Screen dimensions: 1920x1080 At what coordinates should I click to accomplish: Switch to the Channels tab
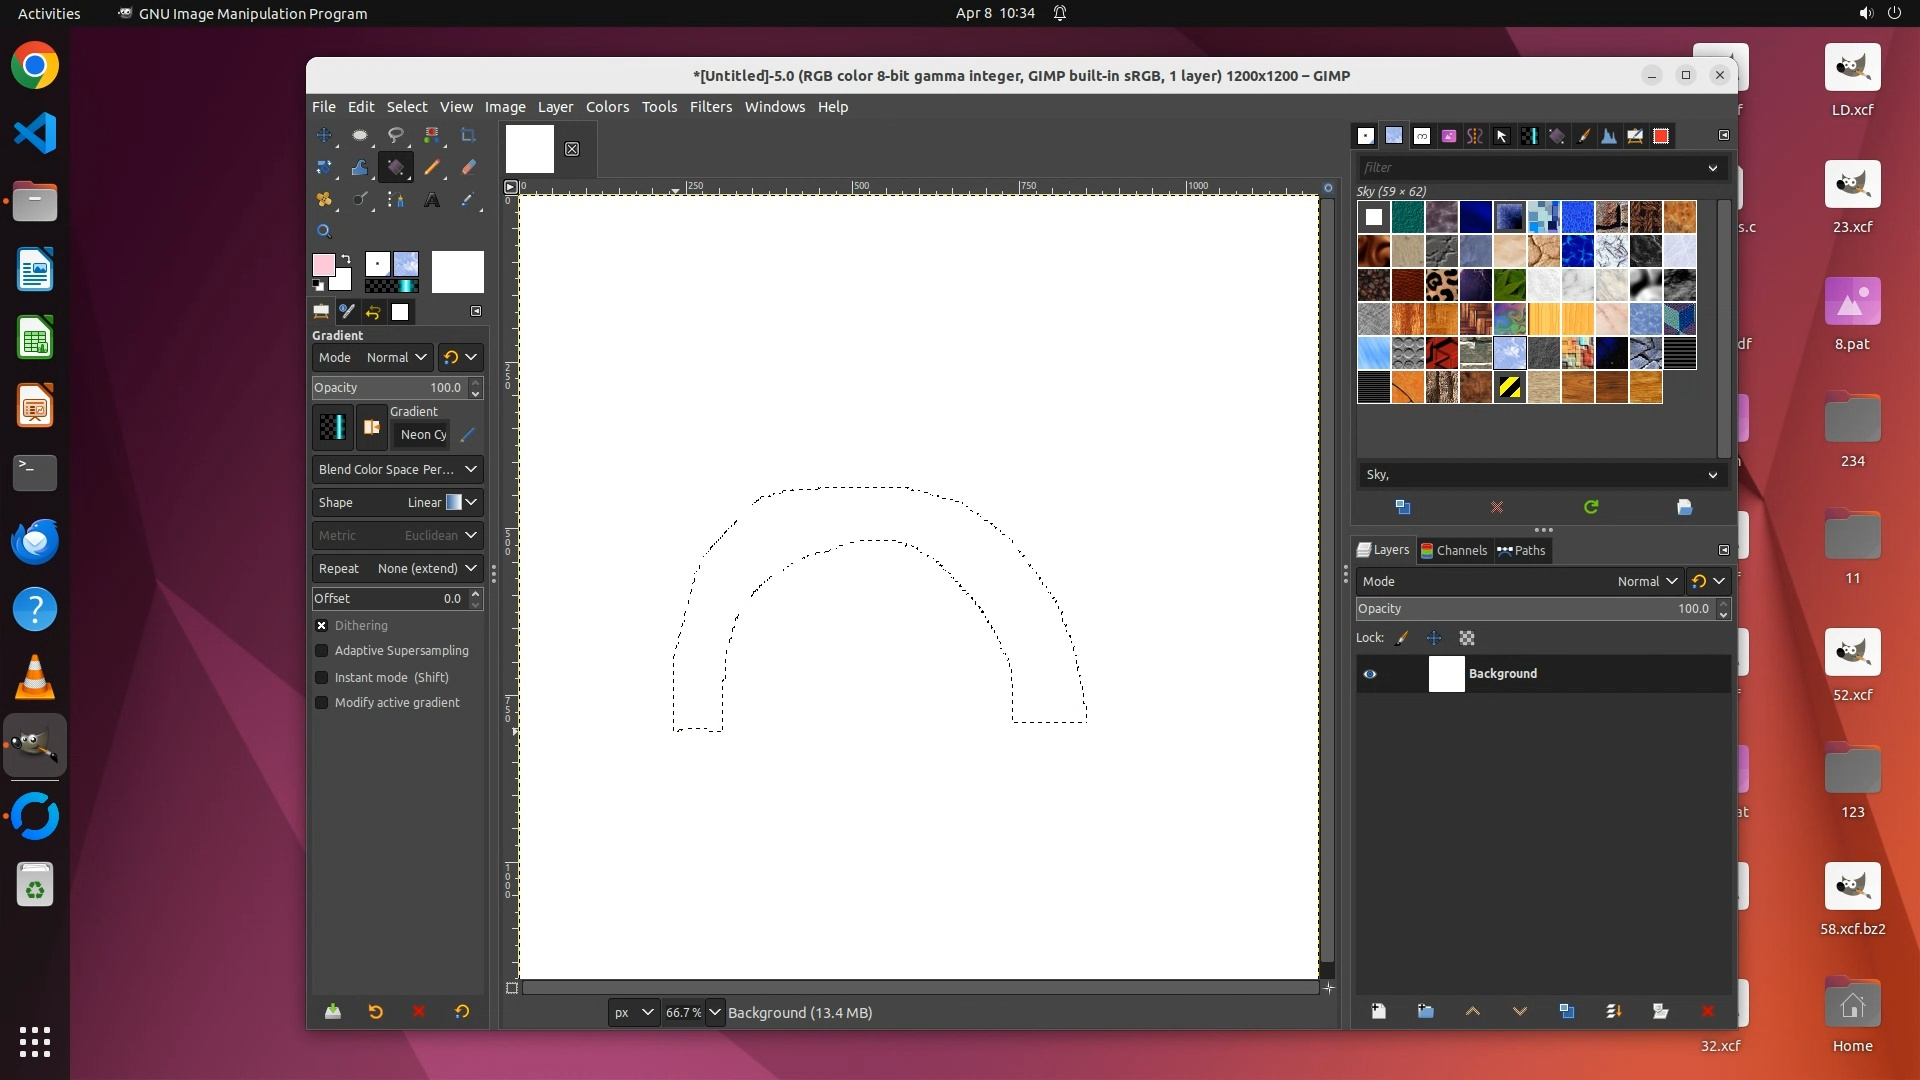[x=1453, y=551]
